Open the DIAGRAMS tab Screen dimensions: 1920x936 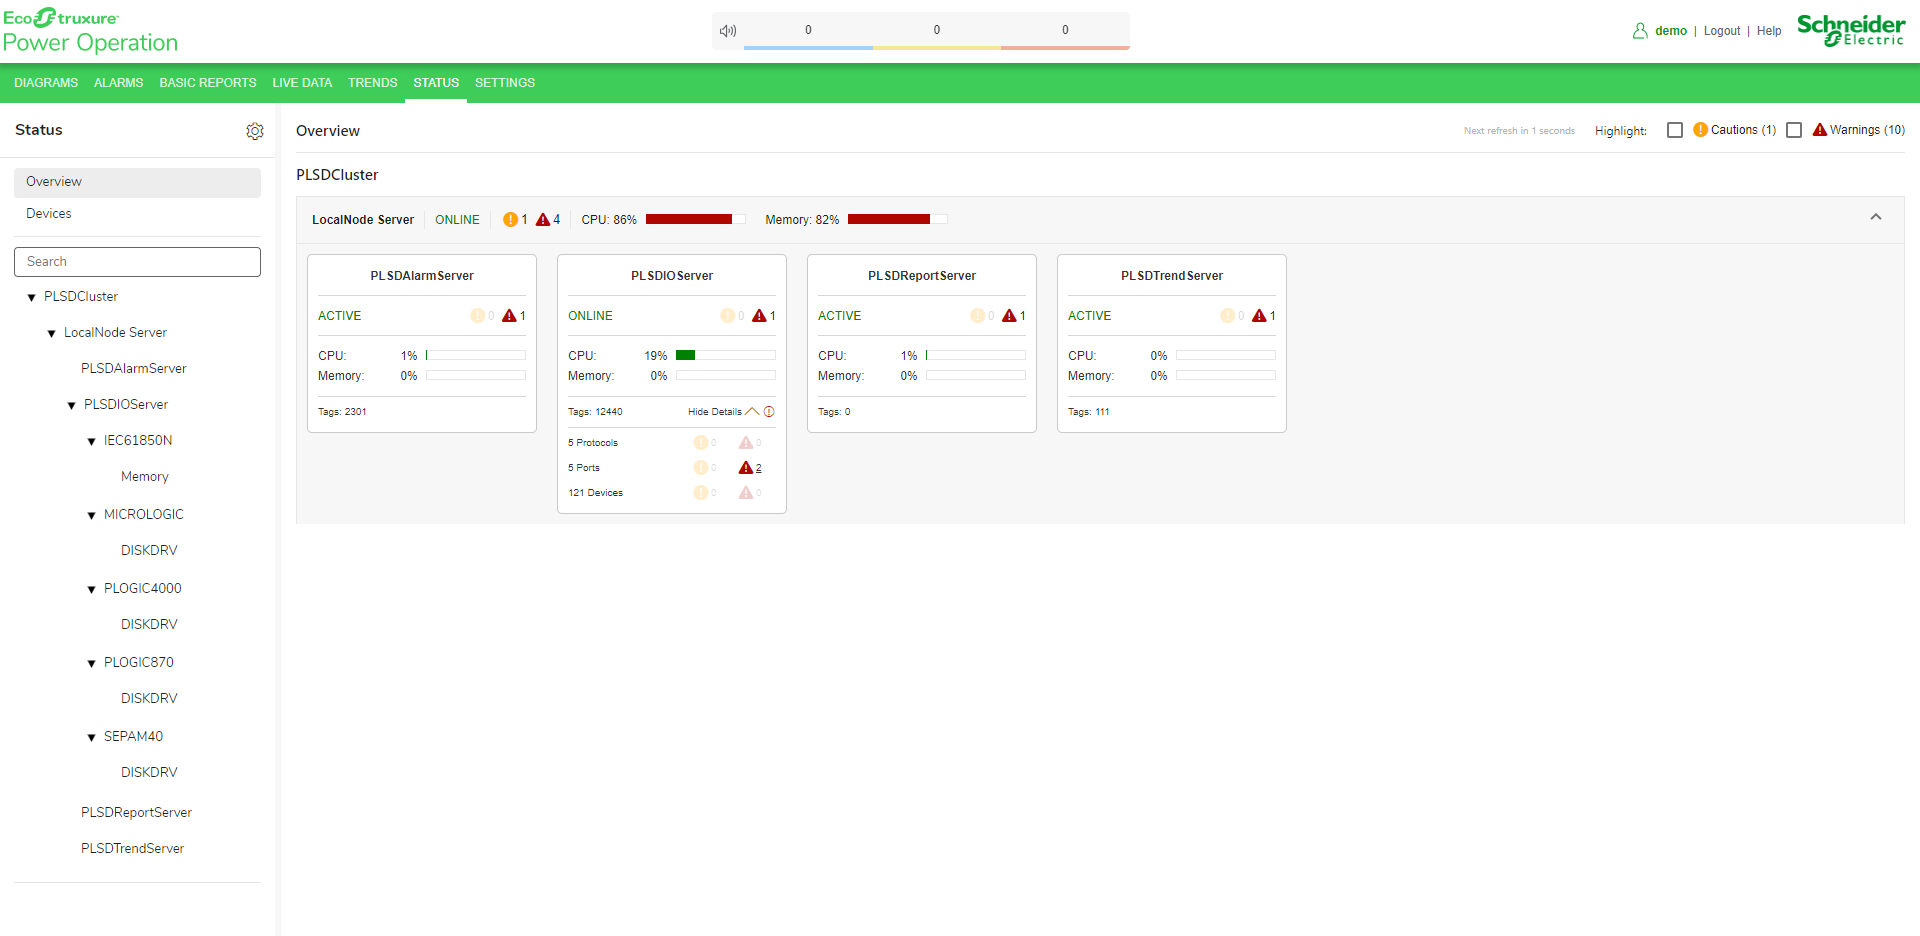coord(46,83)
